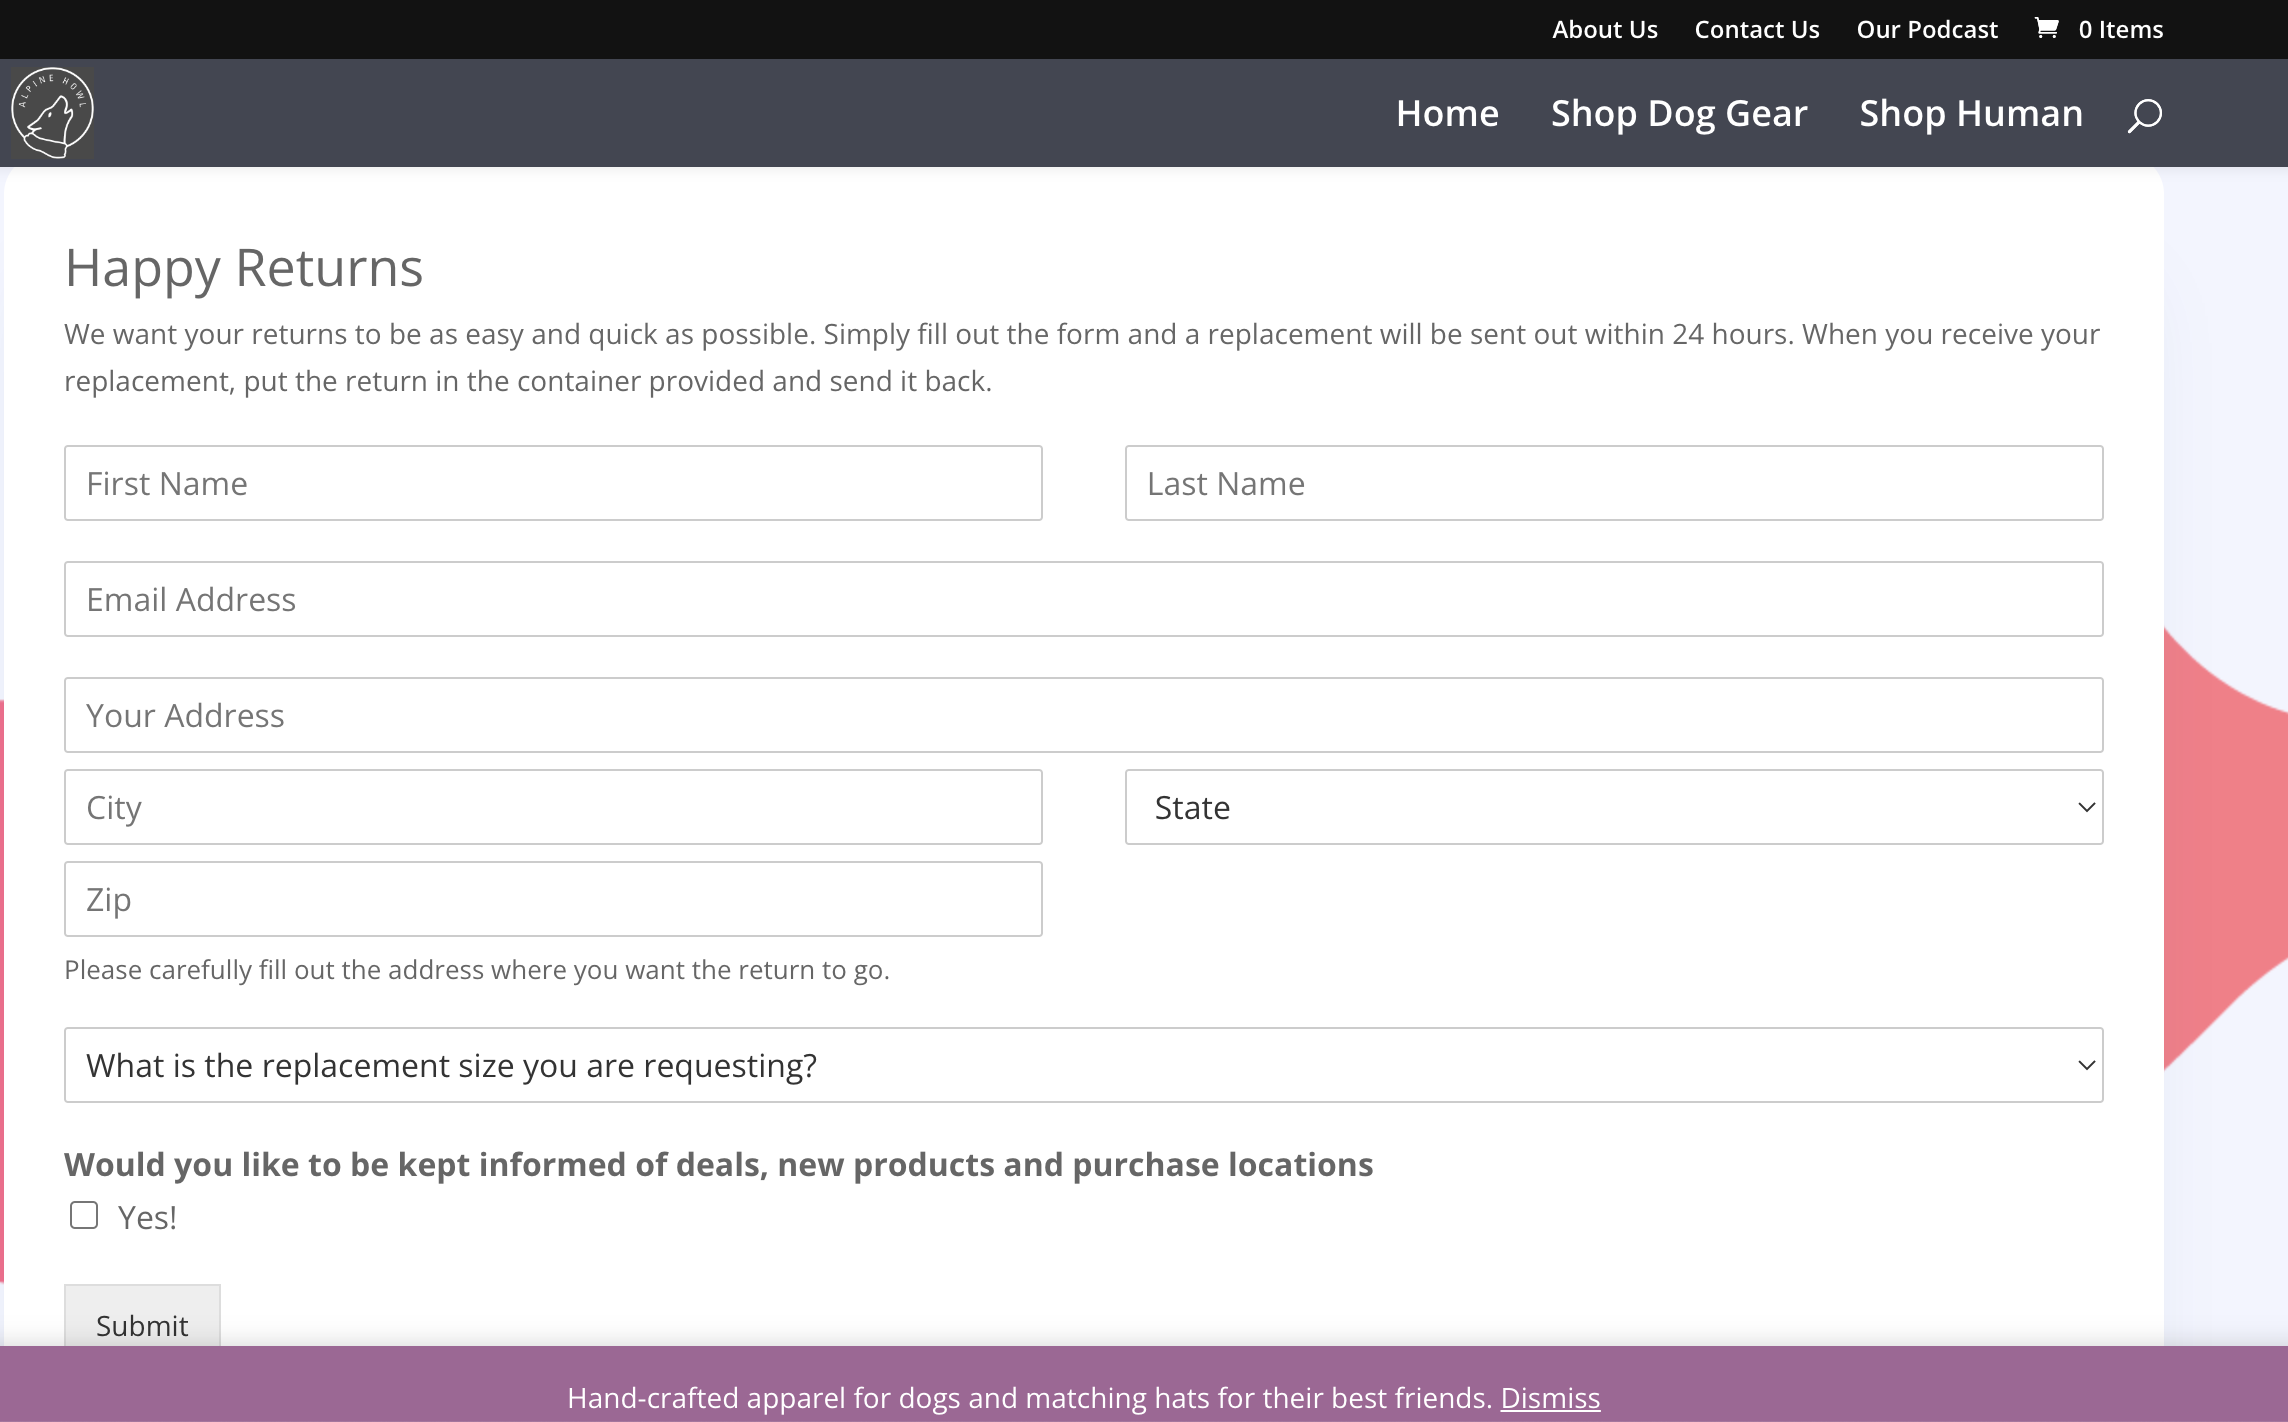Visit Our Podcast page
2288x1422 pixels.
[x=1926, y=28]
